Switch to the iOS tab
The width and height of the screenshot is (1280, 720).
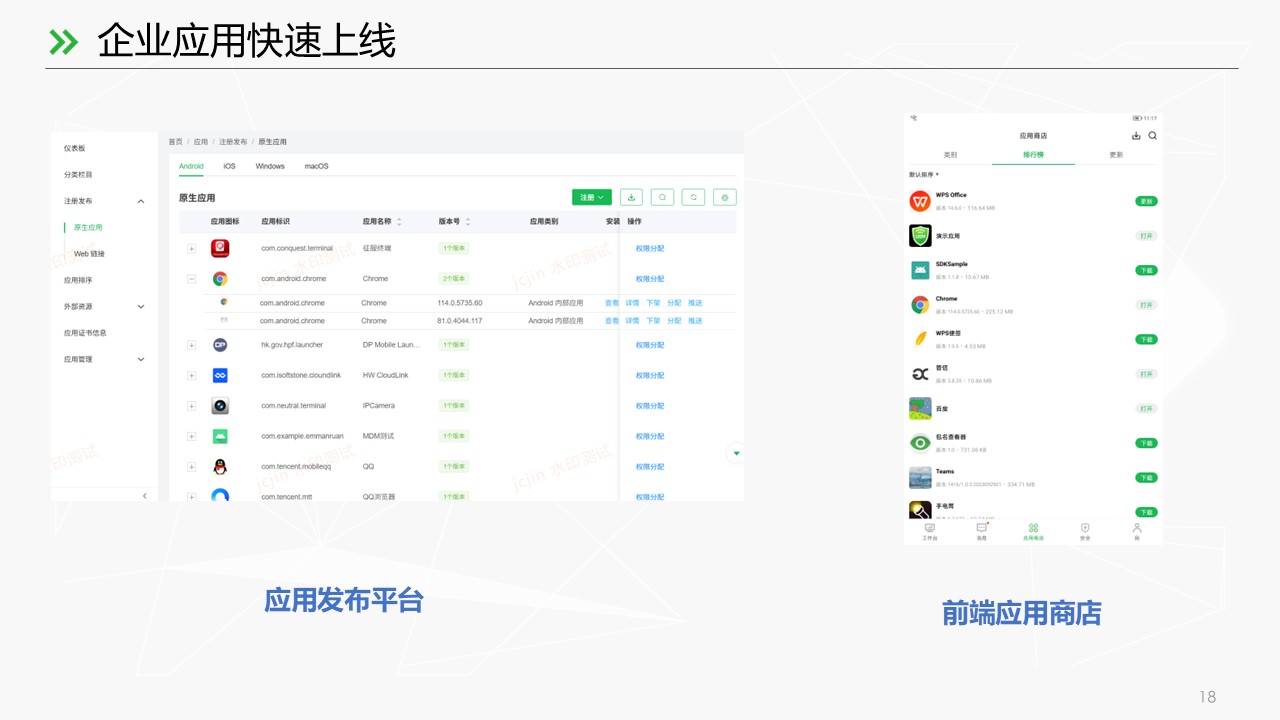point(229,166)
